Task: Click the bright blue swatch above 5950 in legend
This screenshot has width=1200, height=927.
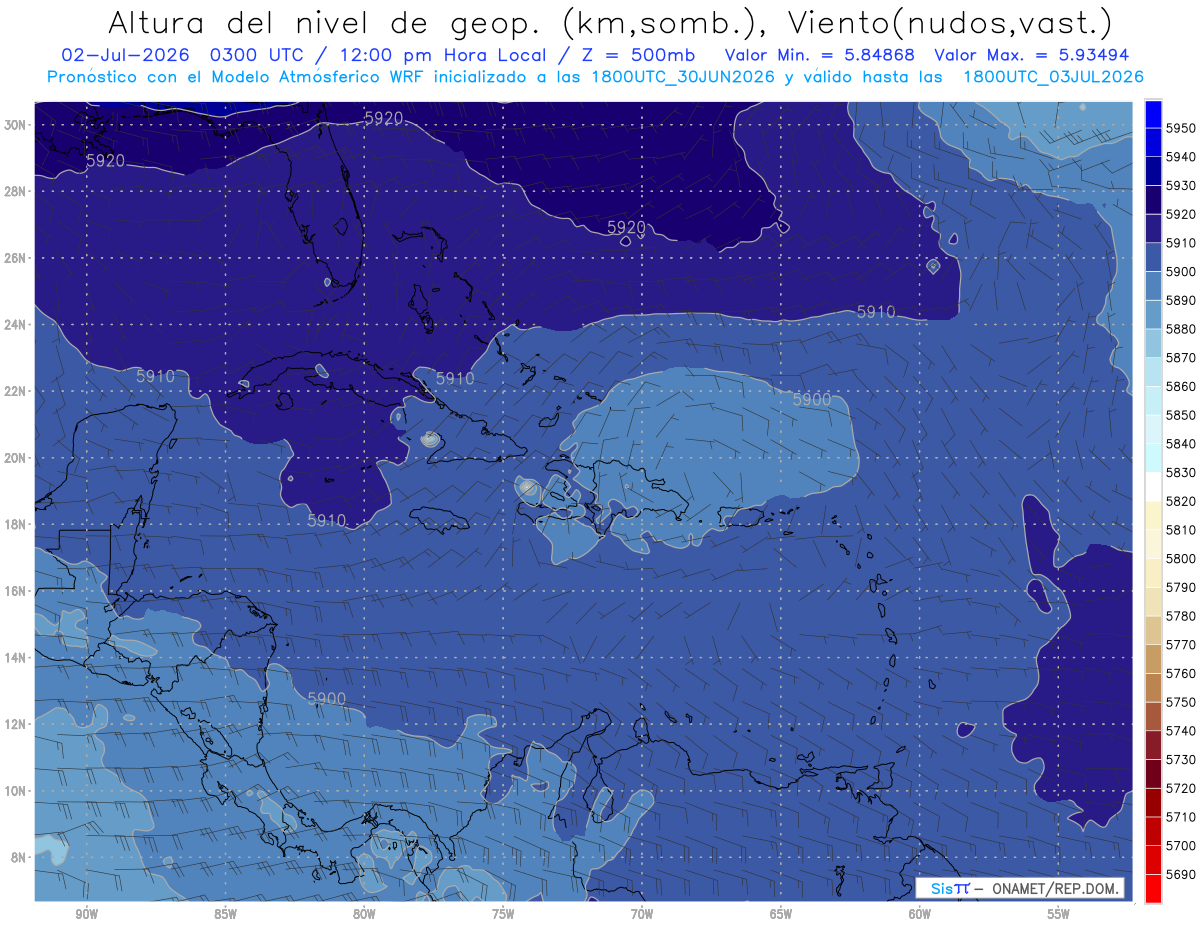Action: click(x=1153, y=114)
